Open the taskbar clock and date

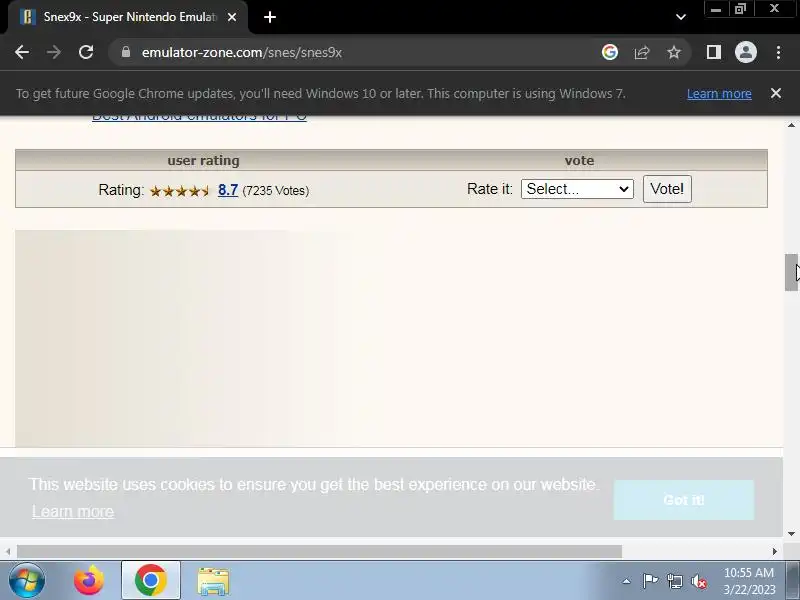pyautogui.click(x=749, y=581)
